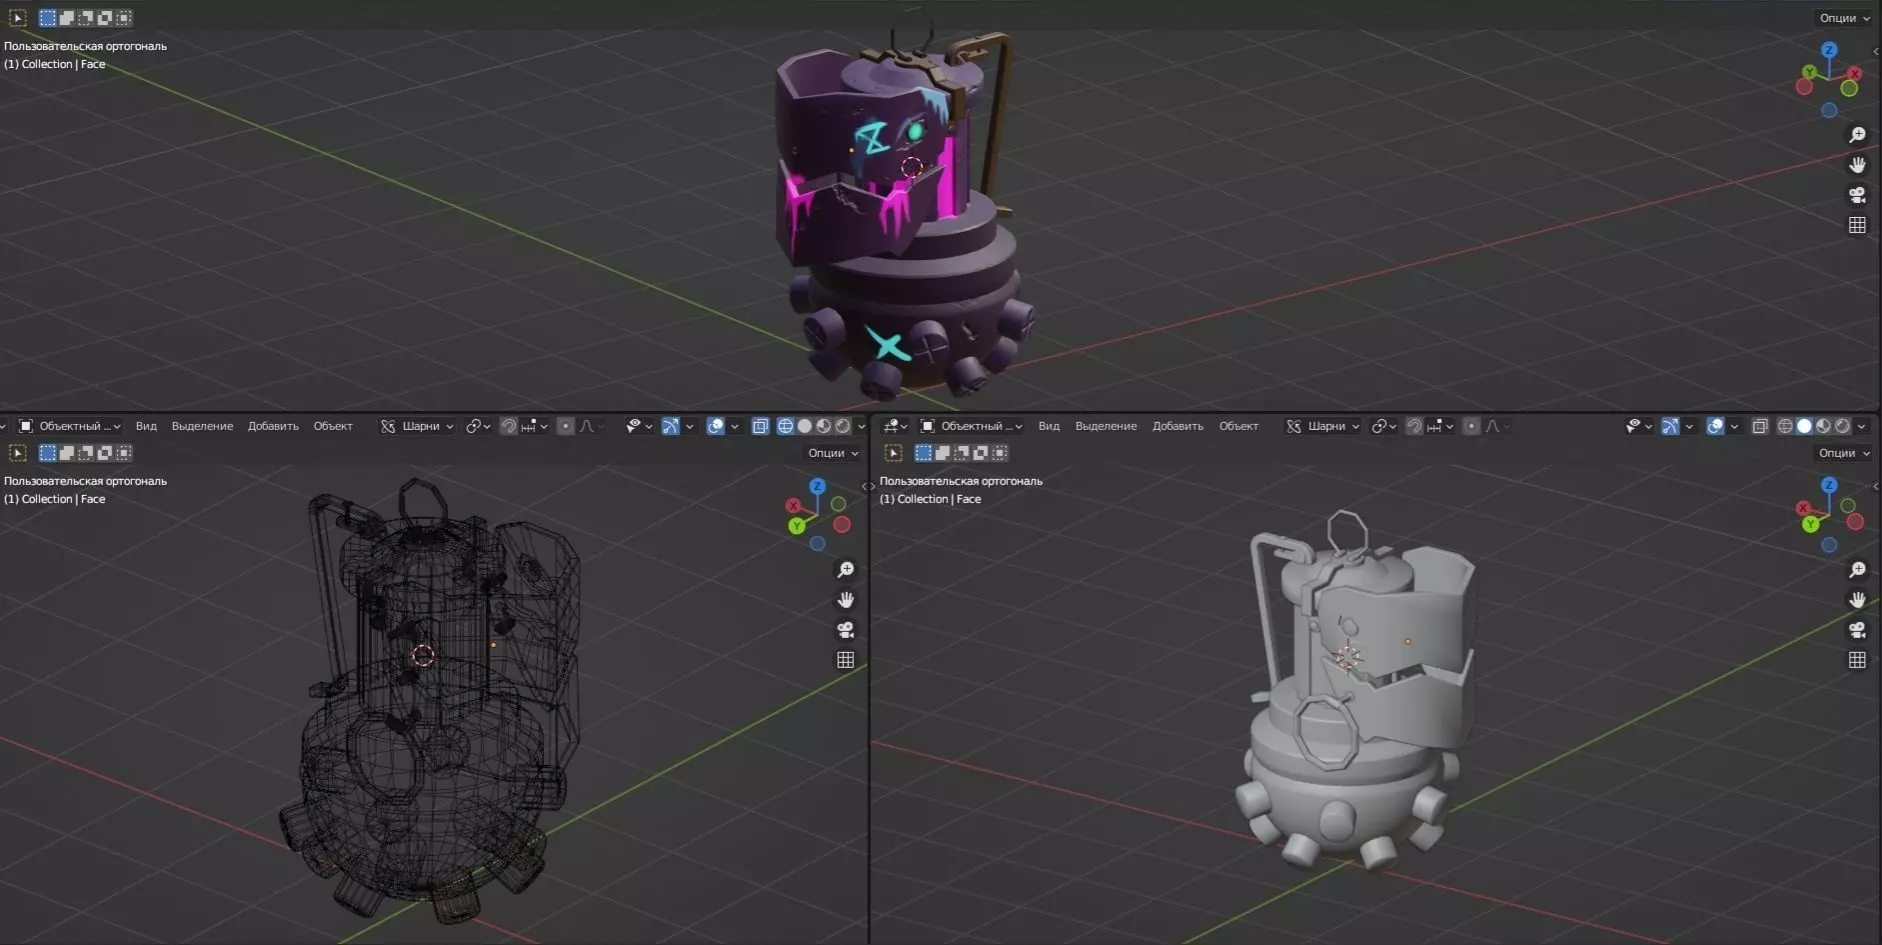Image resolution: width=1882 pixels, height=945 pixels.
Task: Switch orthographic/perspective grid icon in top viewport
Action: [x=1857, y=225]
